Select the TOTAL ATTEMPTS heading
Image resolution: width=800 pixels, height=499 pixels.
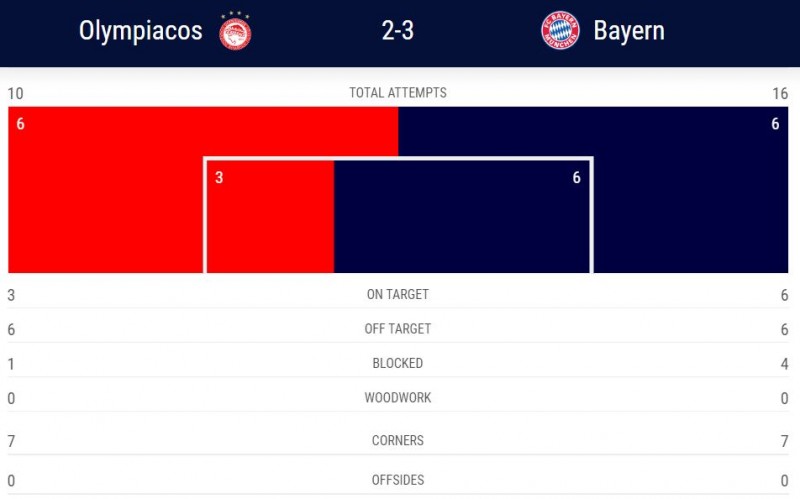click(x=398, y=93)
